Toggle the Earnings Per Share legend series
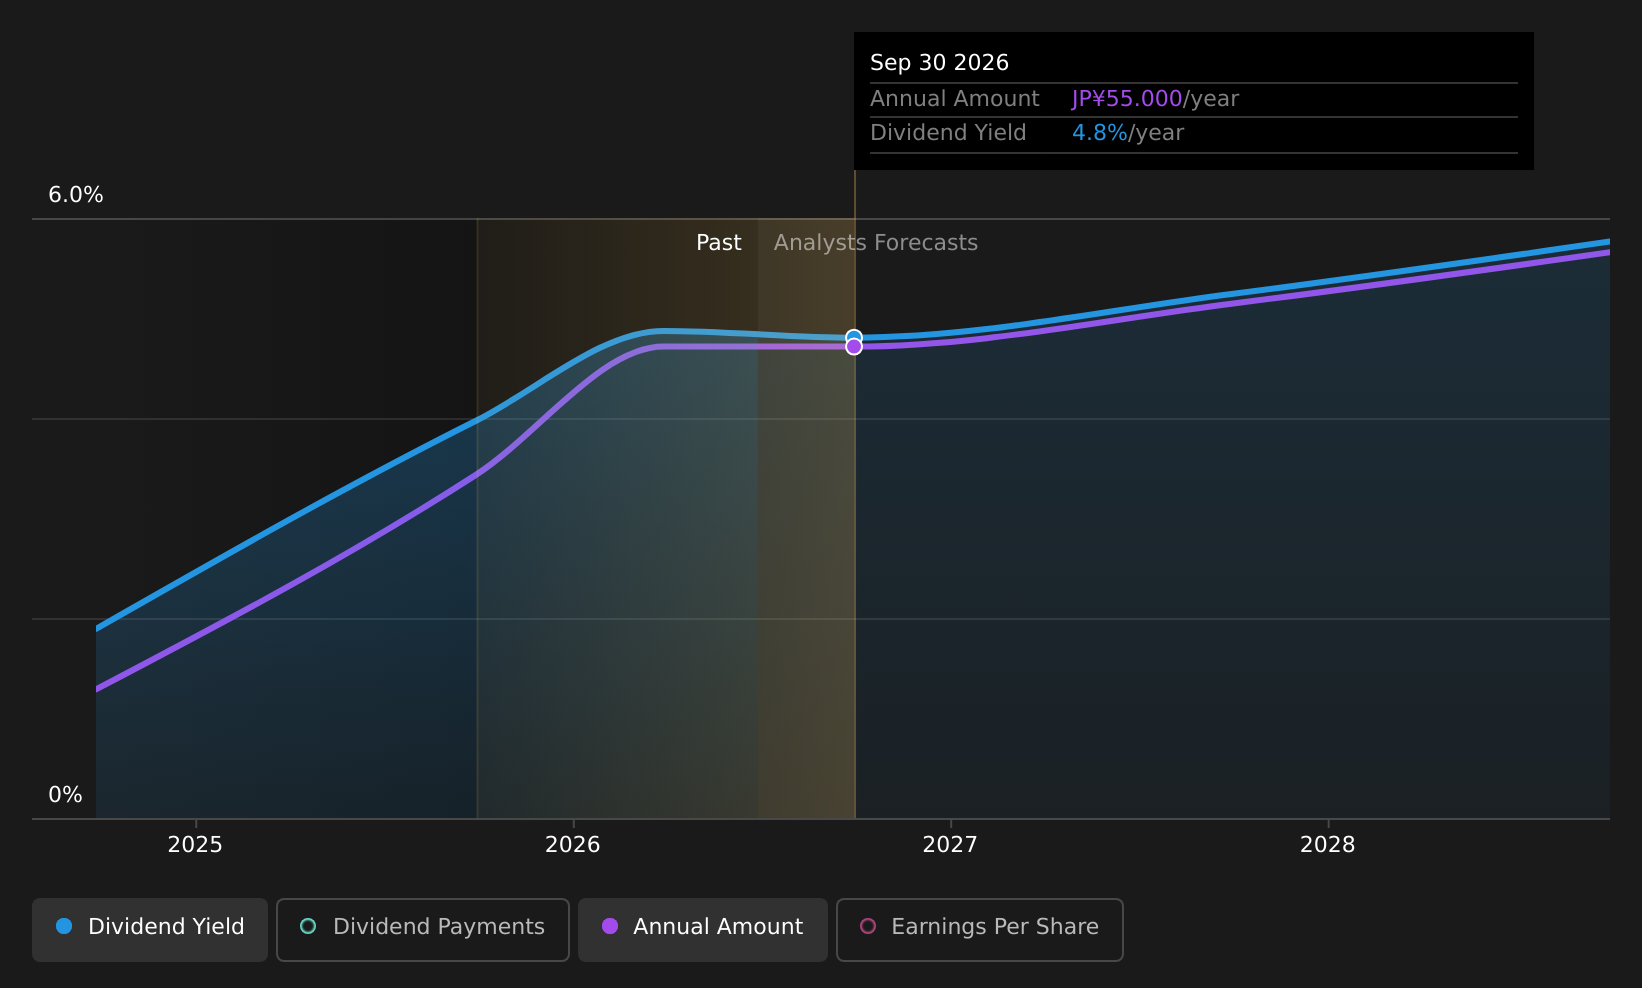 point(980,929)
